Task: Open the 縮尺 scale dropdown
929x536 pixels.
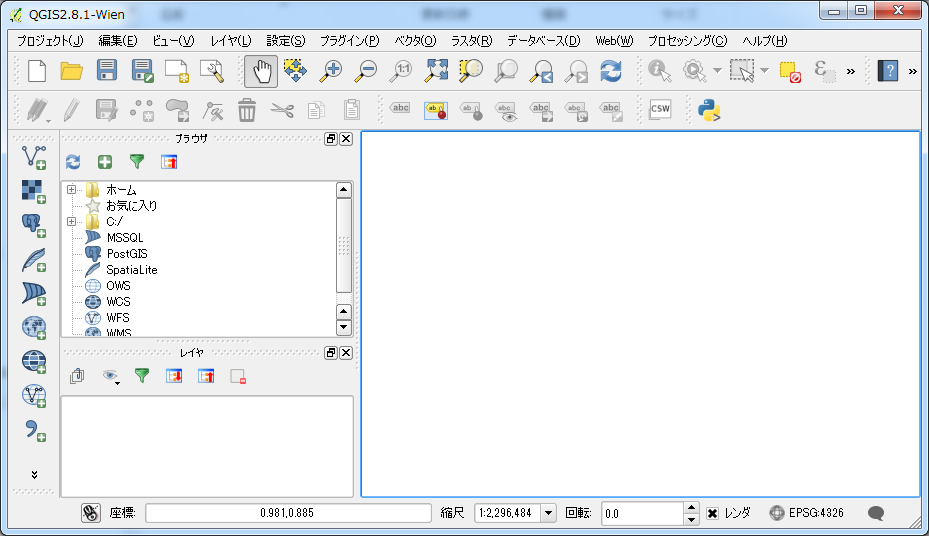Action: point(548,513)
